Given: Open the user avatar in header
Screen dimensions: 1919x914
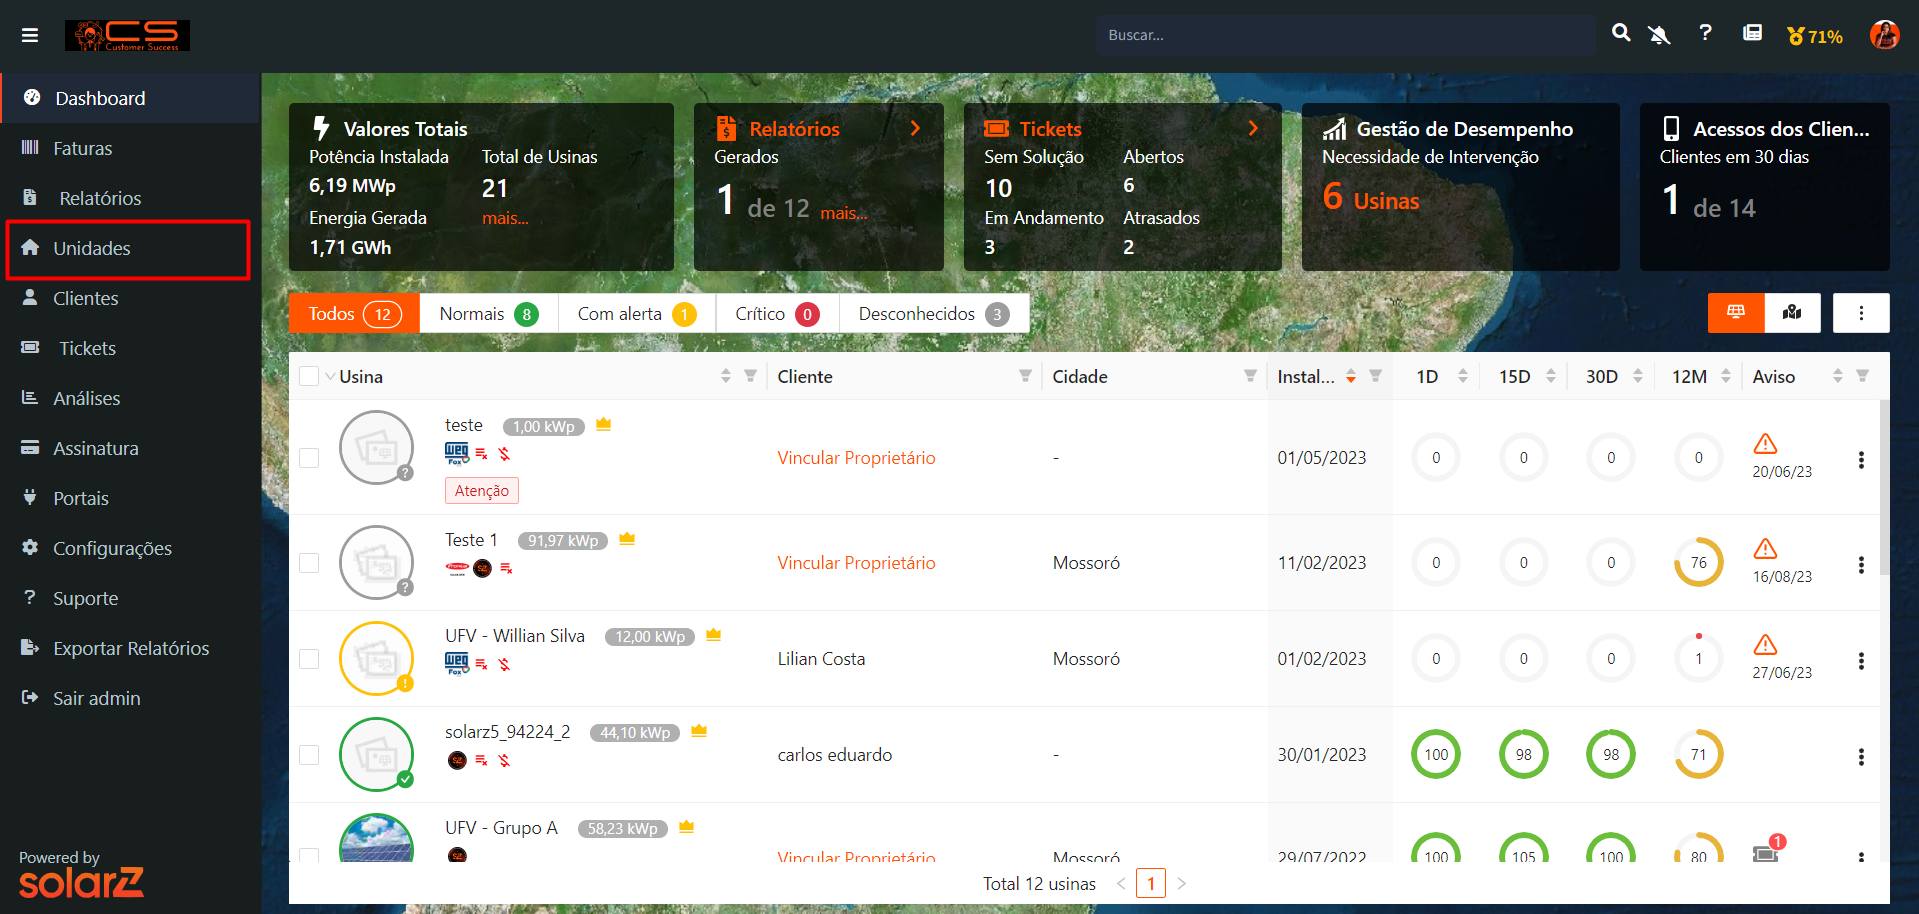Looking at the screenshot, I should click(x=1884, y=35).
